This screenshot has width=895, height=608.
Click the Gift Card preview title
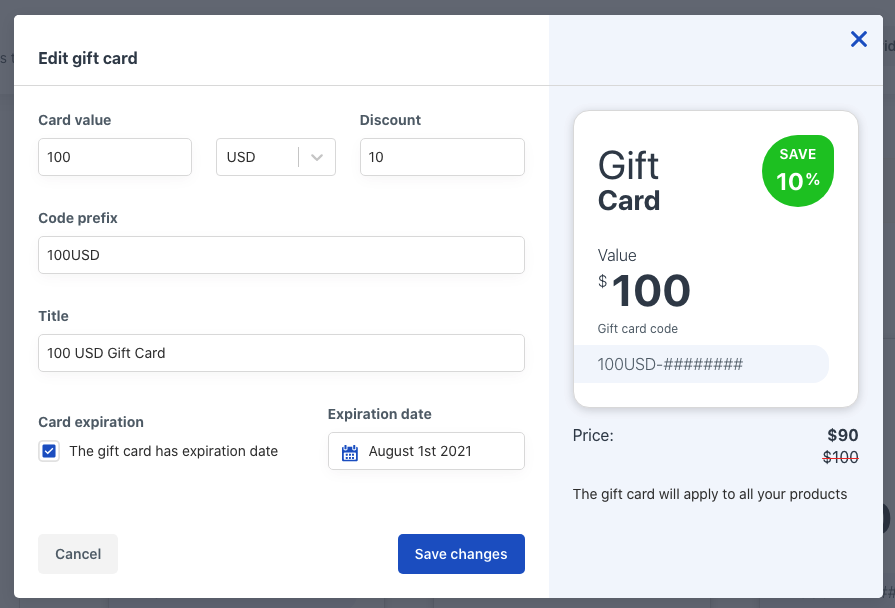tap(628, 182)
